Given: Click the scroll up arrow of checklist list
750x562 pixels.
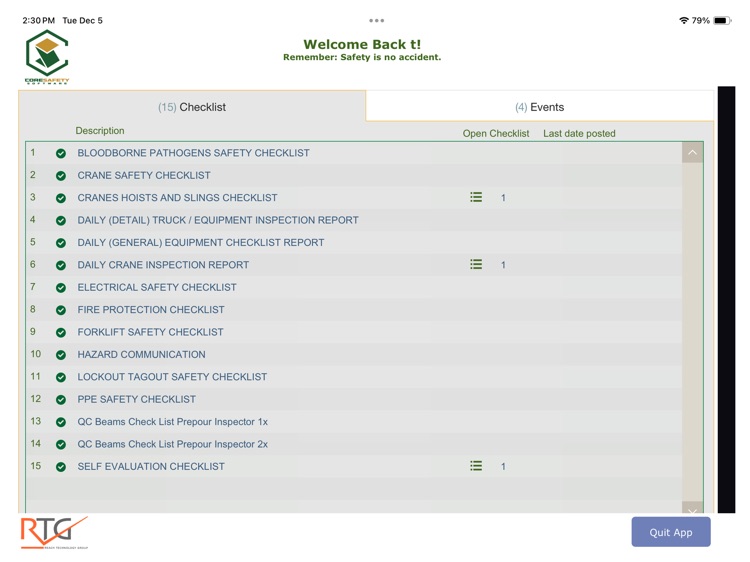Looking at the screenshot, I should (x=692, y=153).
